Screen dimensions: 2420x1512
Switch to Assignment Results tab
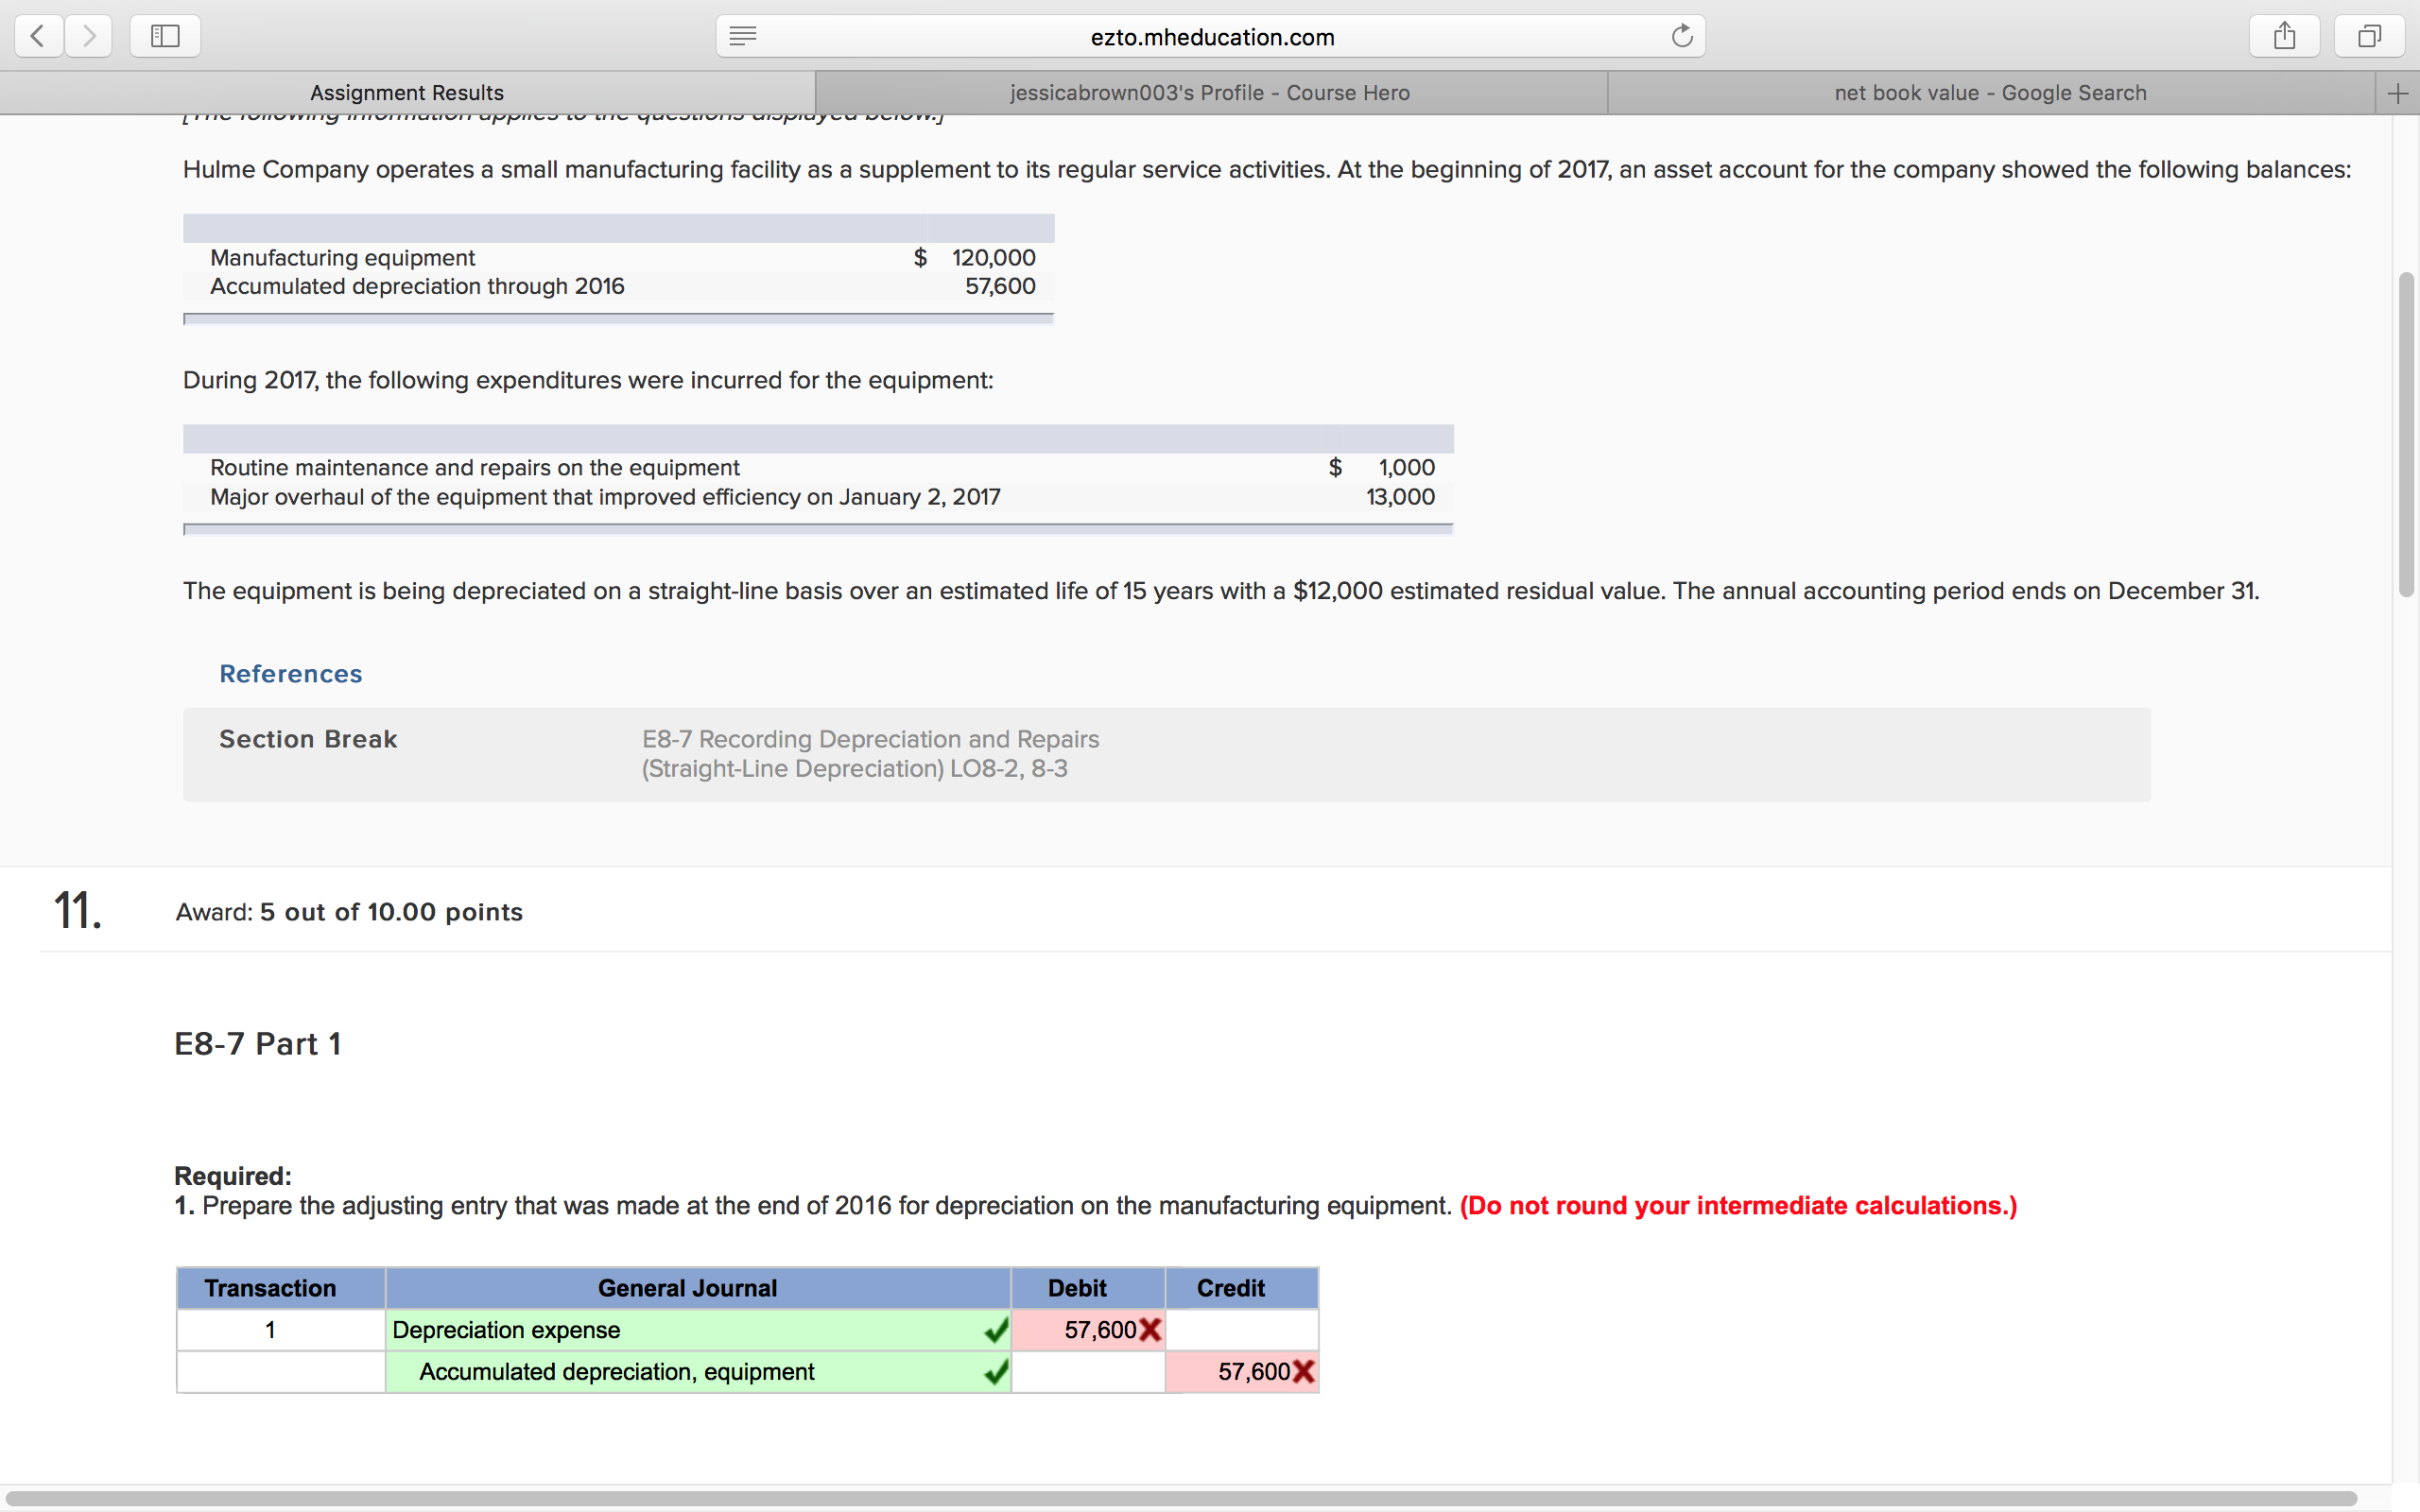click(x=407, y=93)
